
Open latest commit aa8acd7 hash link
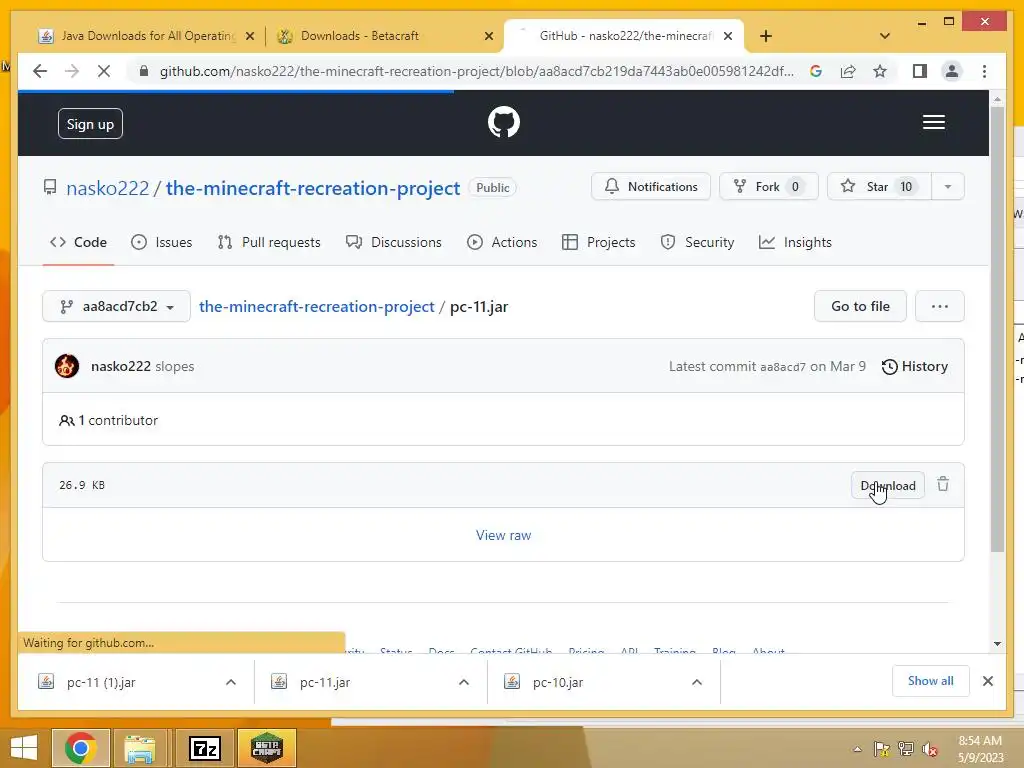pyautogui.click(x=783, y=367)
